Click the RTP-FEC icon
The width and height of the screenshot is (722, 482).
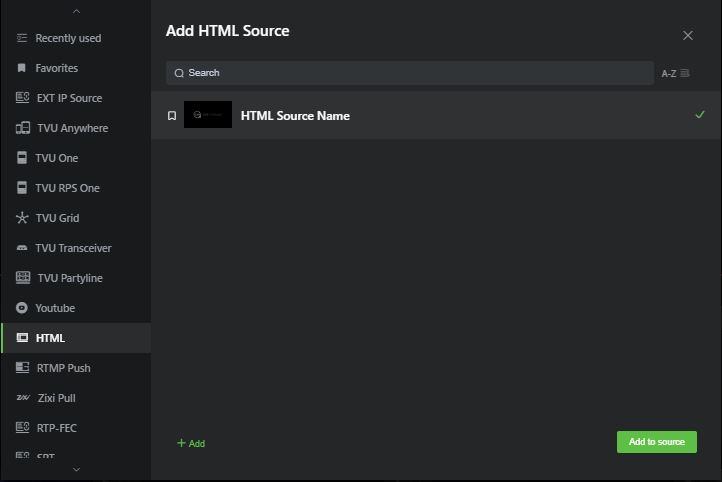coord(22,428)
